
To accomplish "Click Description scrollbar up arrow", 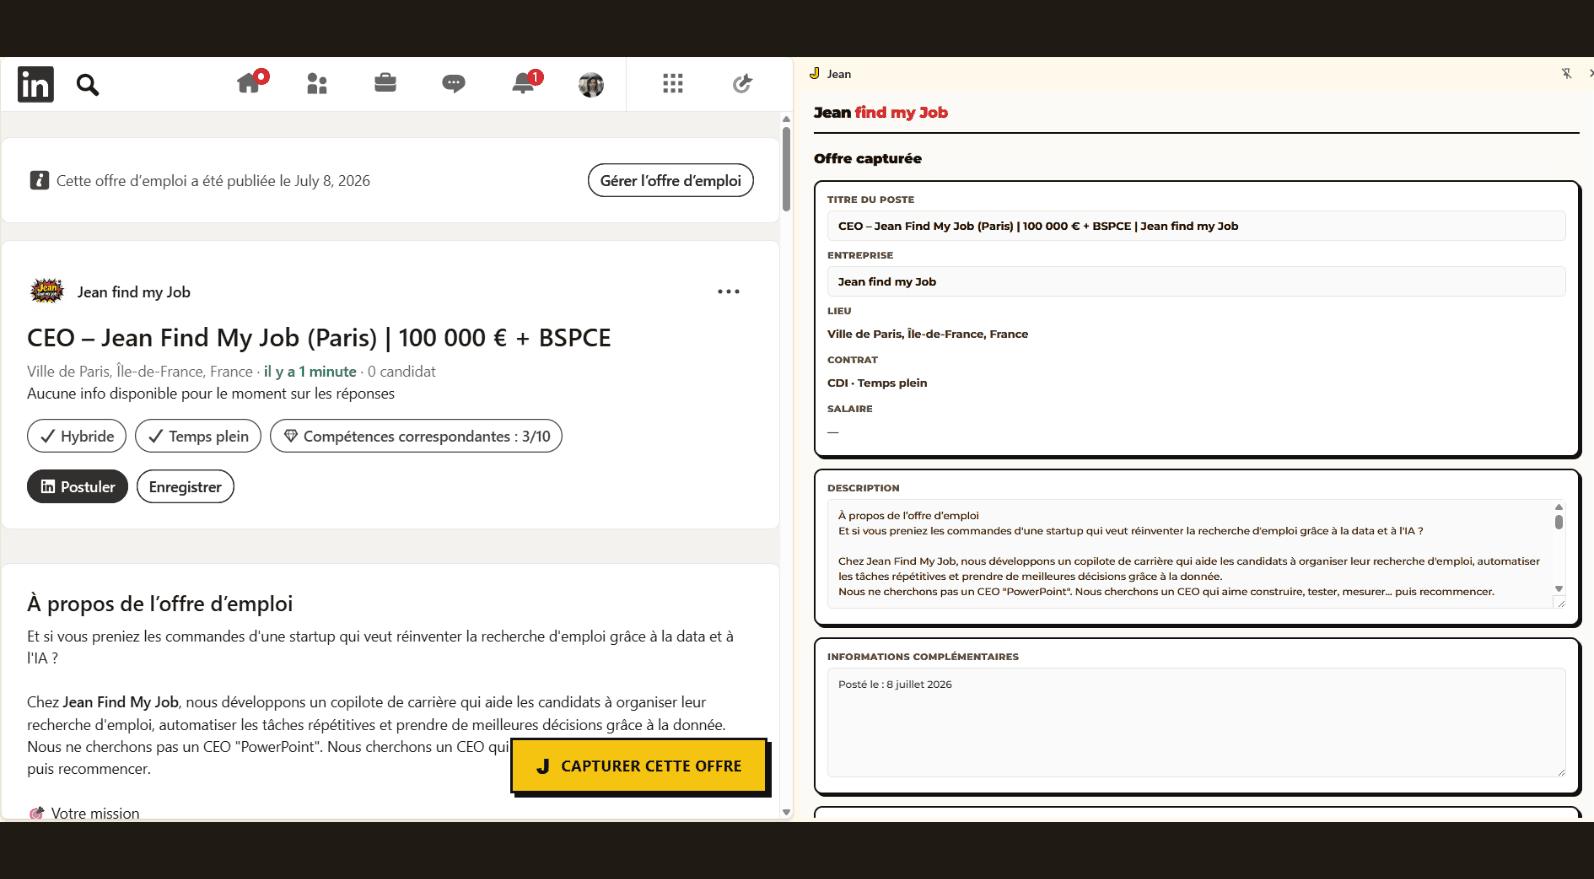I will tap(1558, 507).
